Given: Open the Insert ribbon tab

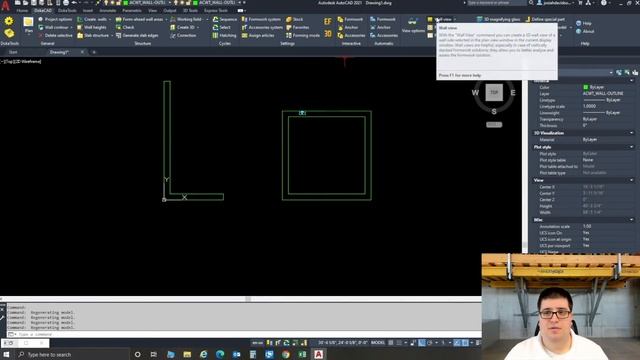Looking at the screenshot, I should [x=88, y=11].
